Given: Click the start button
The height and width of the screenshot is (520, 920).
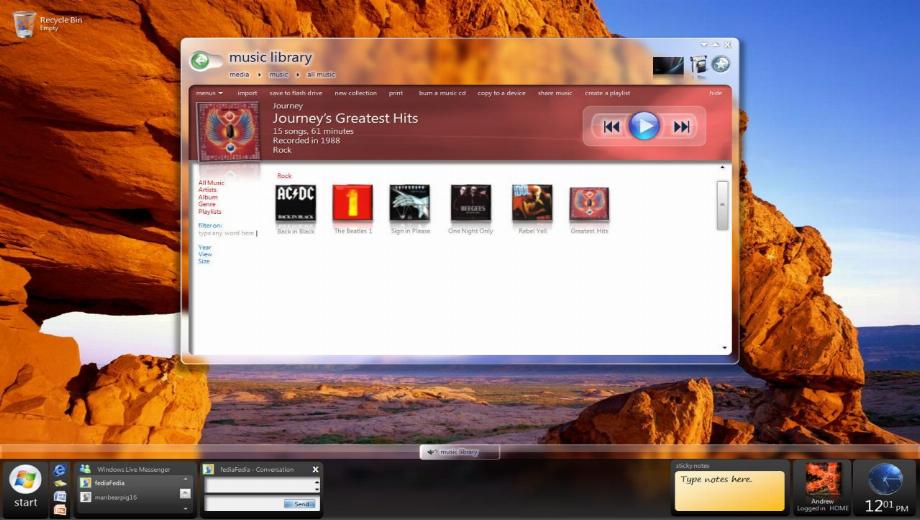Looking at the screenshot, I should tap(25, 488).
